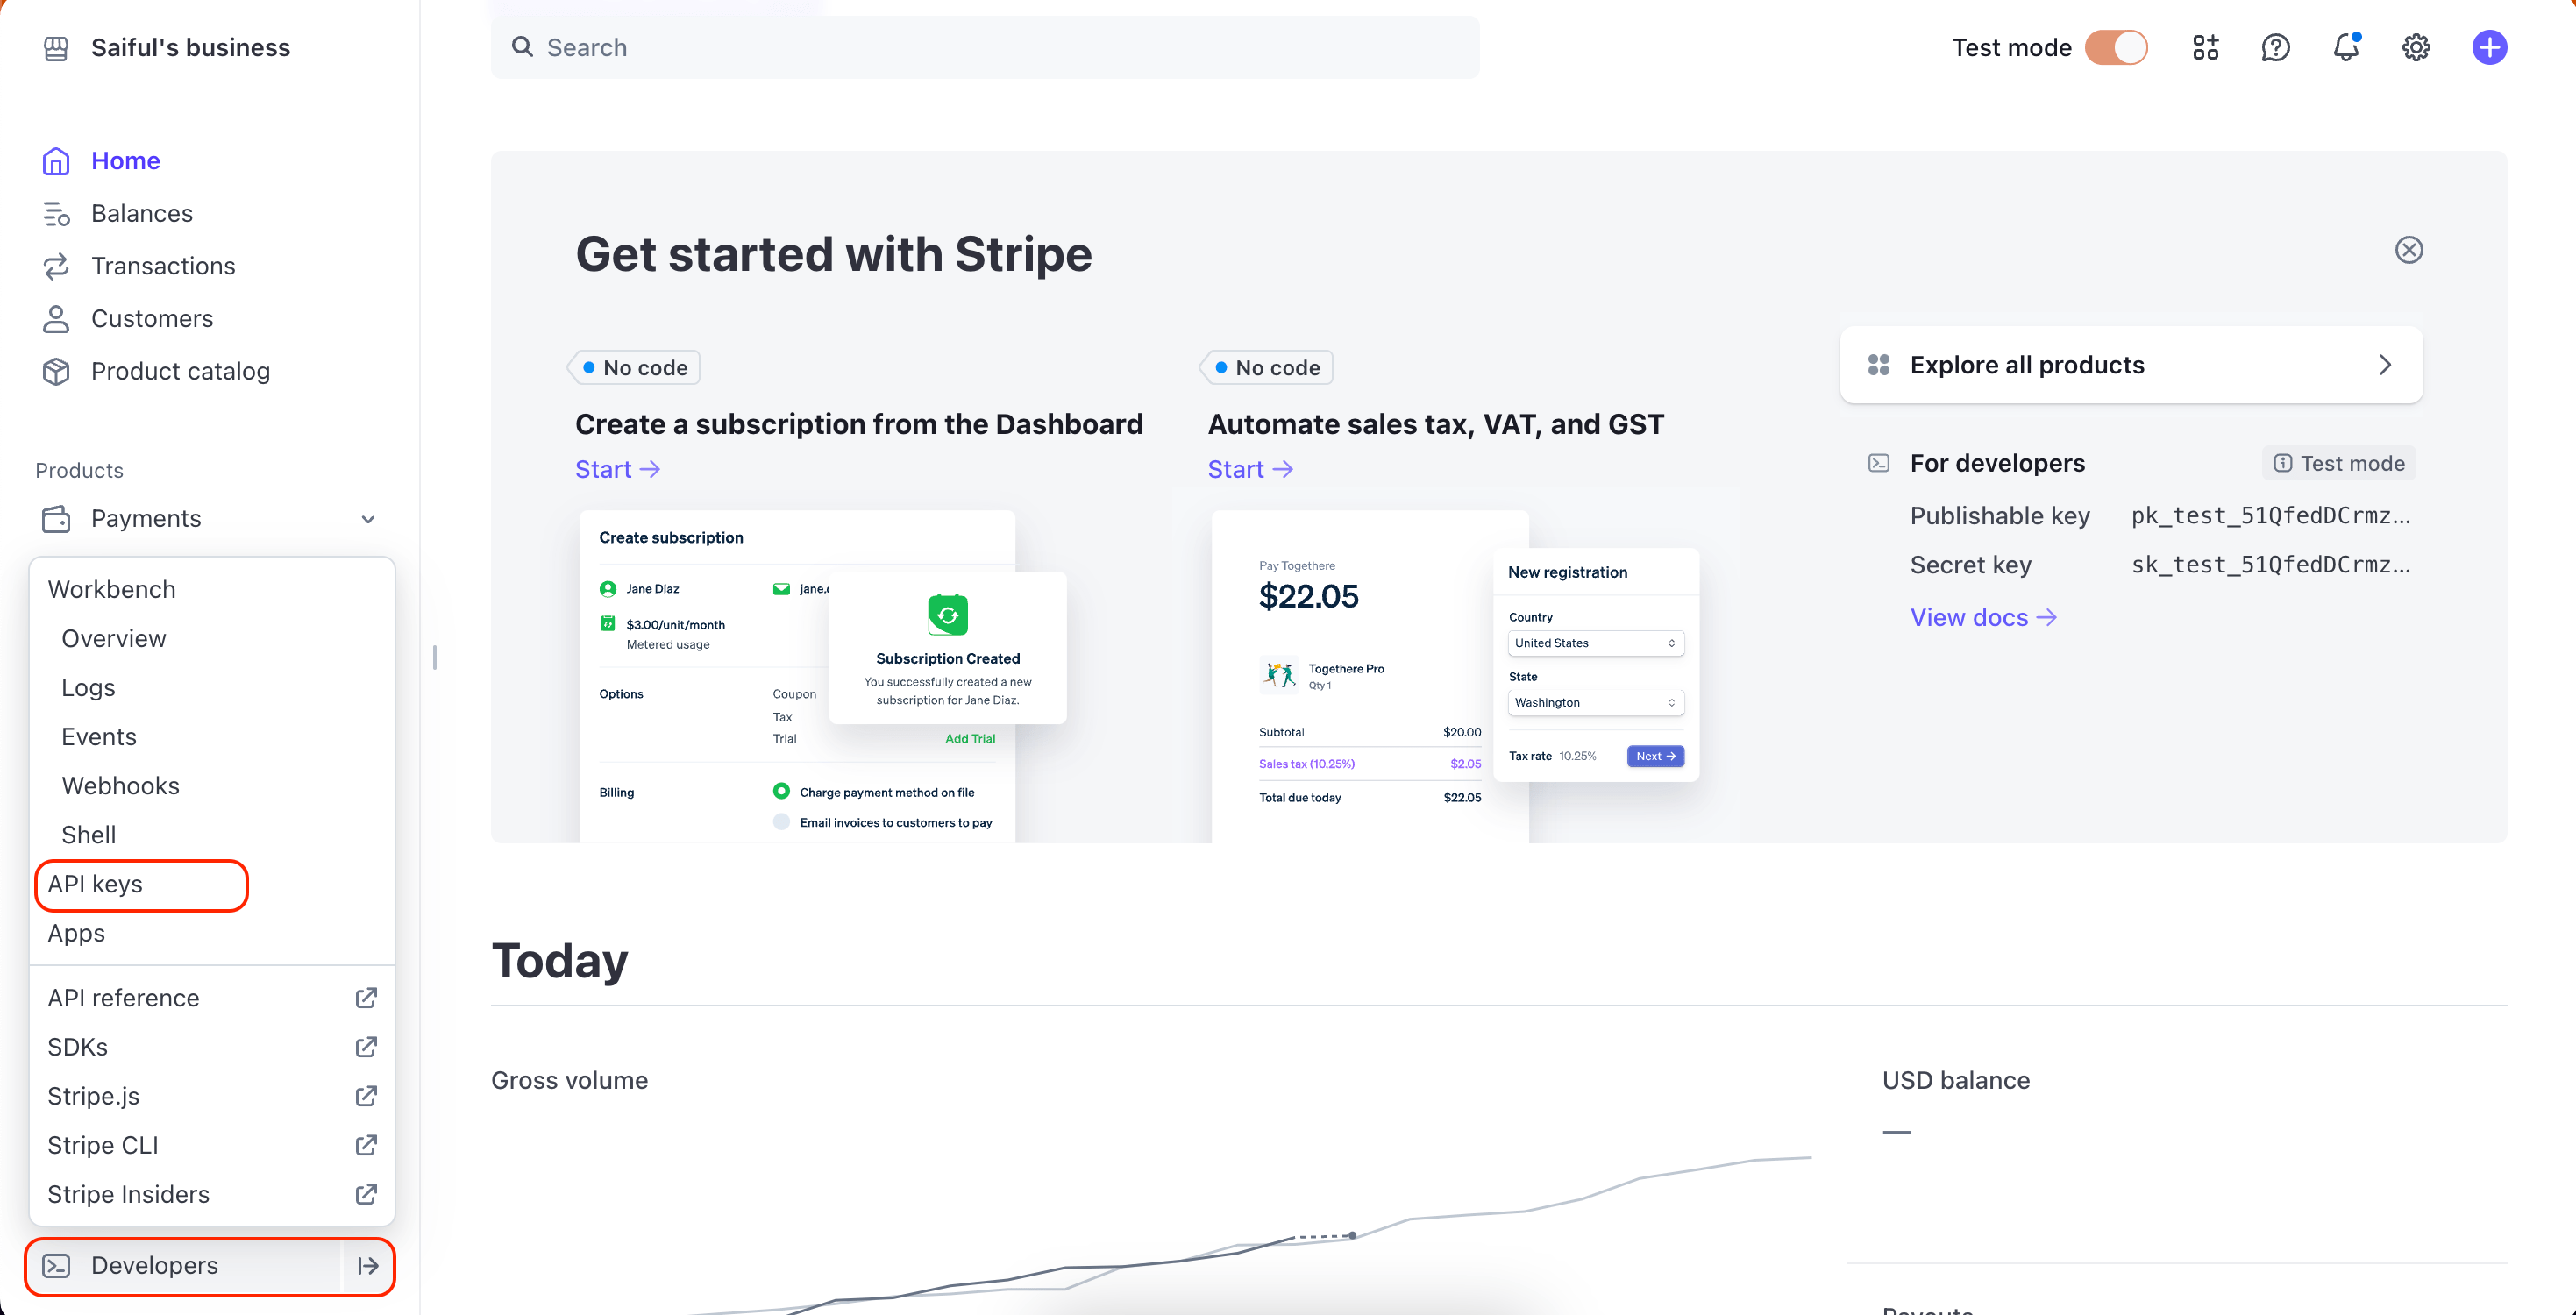Select Charge payment method on file option
Screen dimensions: 2576x1315
781,791
